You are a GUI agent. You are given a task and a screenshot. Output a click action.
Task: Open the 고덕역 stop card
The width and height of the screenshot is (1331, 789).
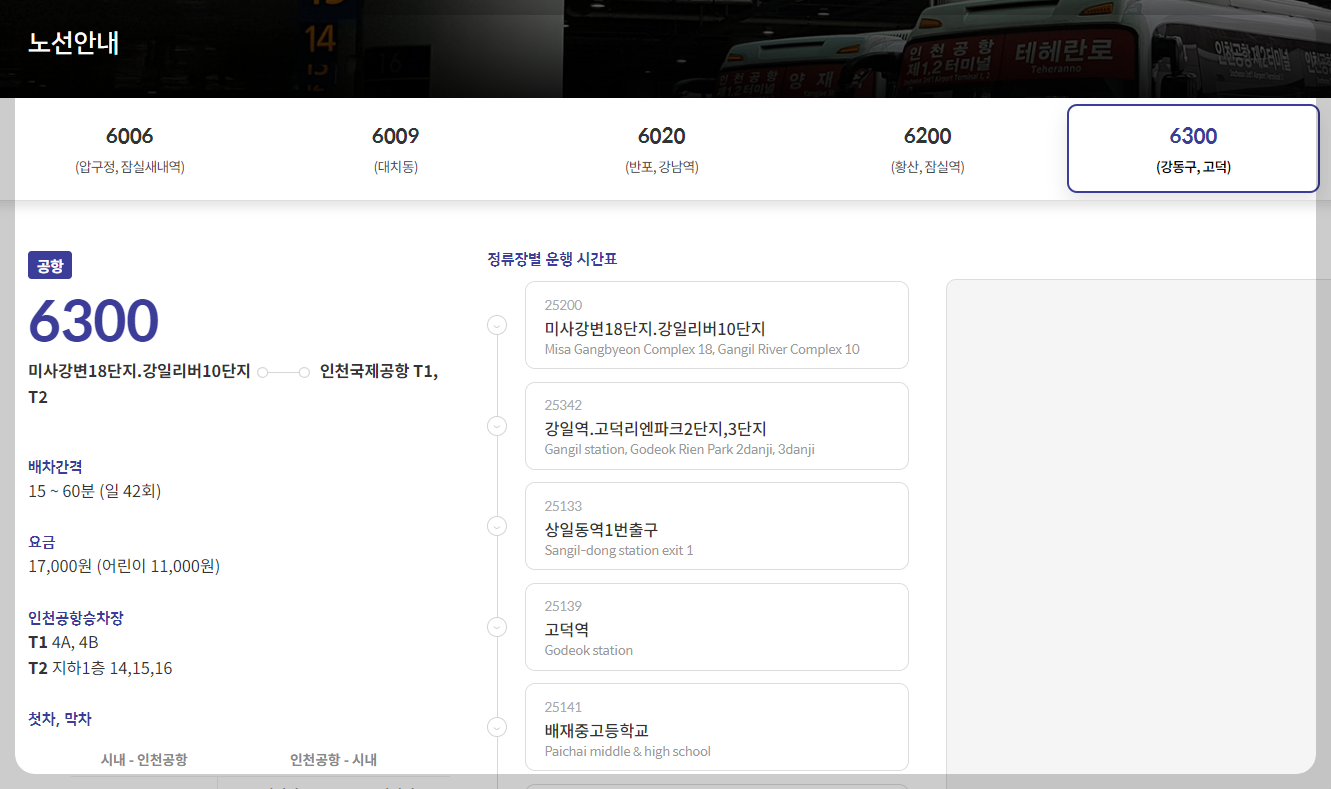pyautogui.click(x=716, y=627)
